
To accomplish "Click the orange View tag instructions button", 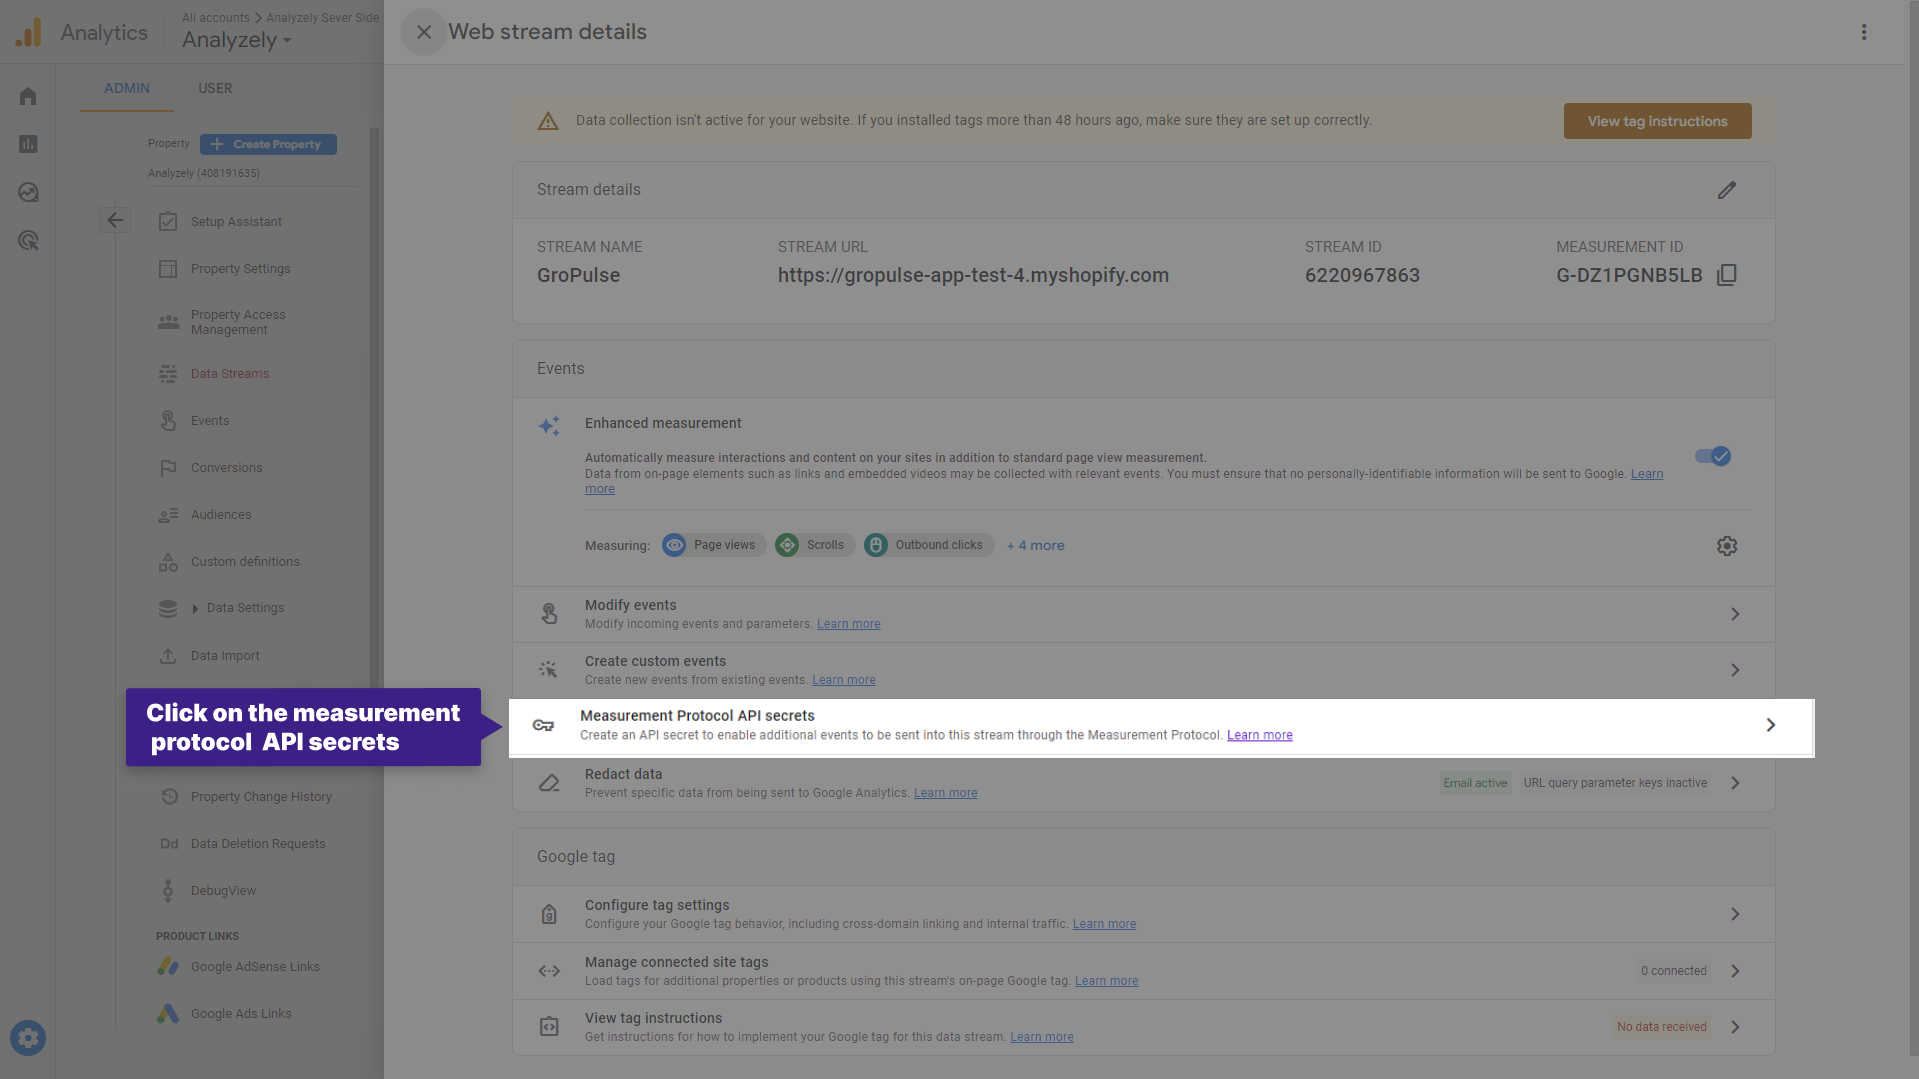I will click(x=1657, y=121).
